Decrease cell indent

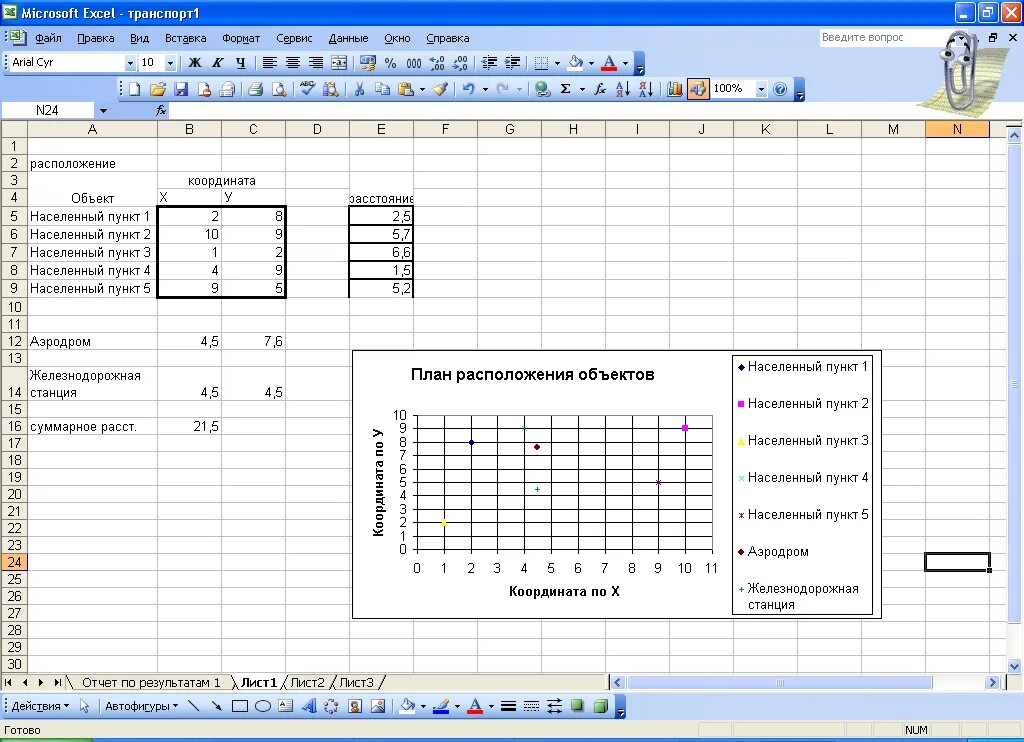click(488, 63)
